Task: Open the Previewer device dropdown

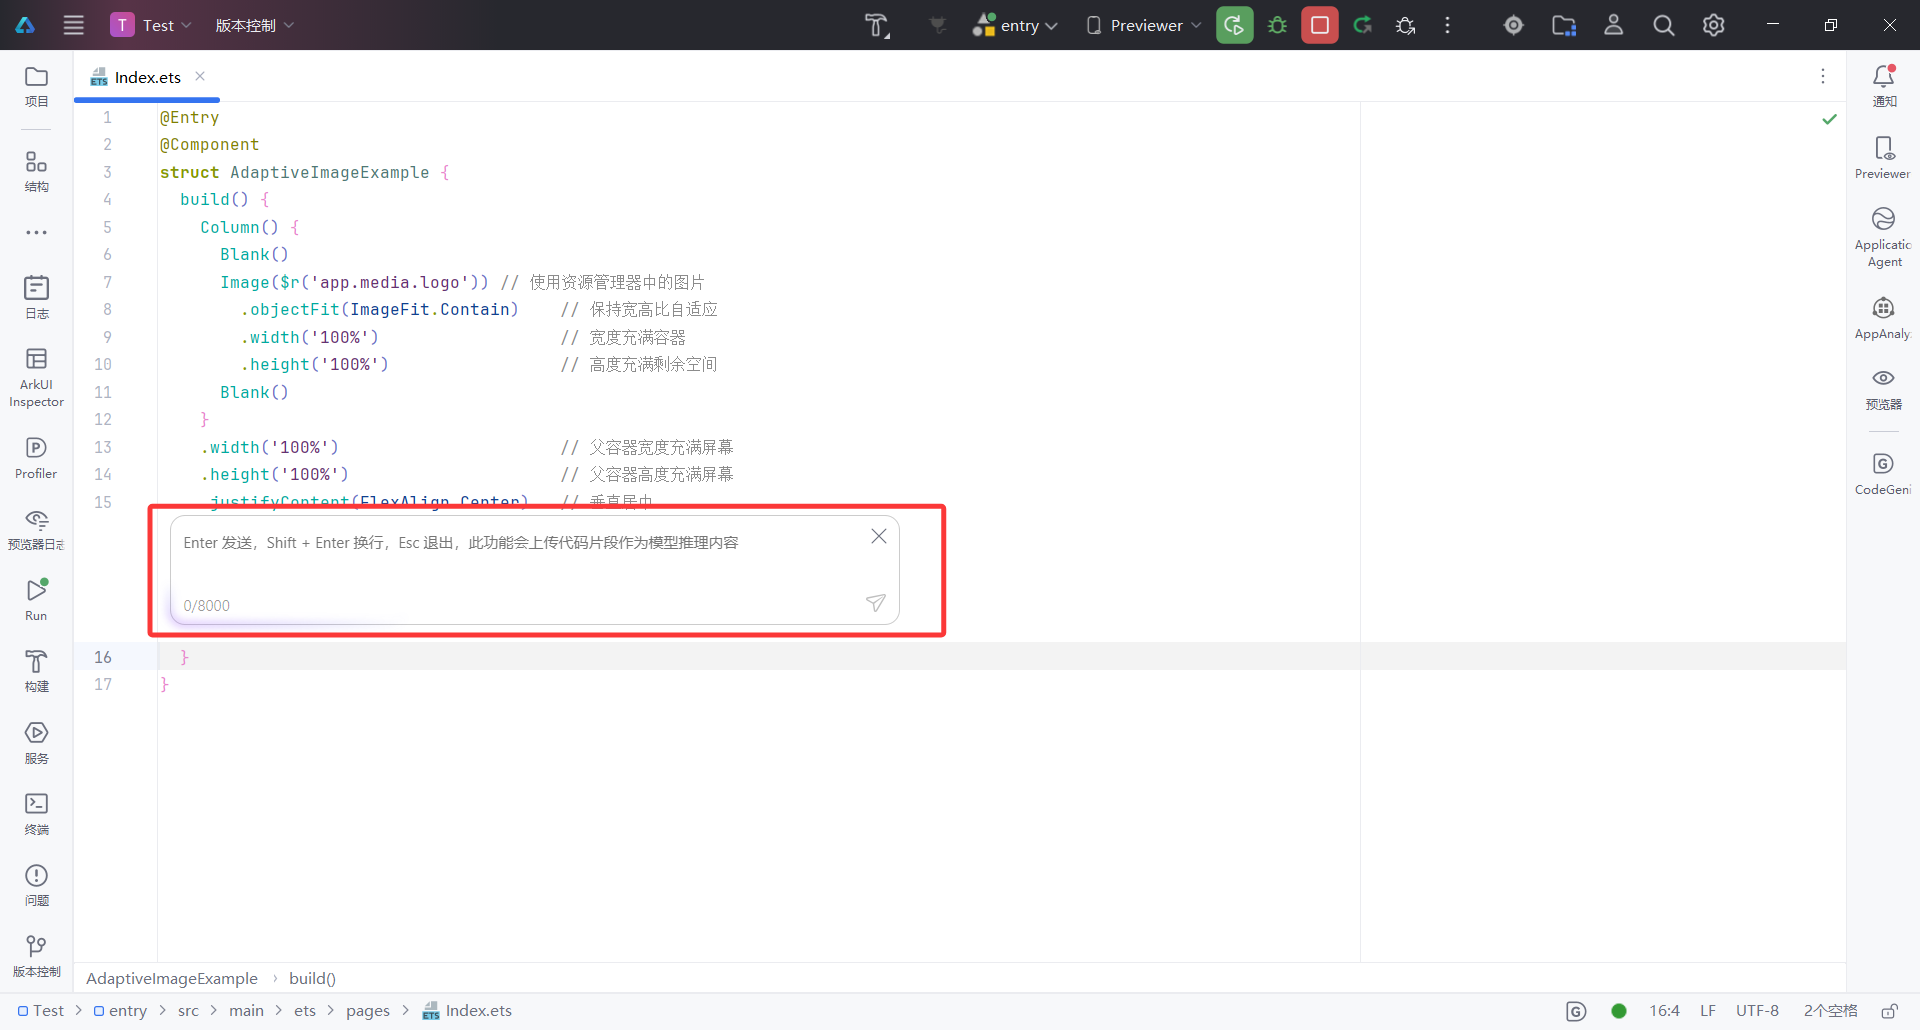Action: [x=1144, y=25]
